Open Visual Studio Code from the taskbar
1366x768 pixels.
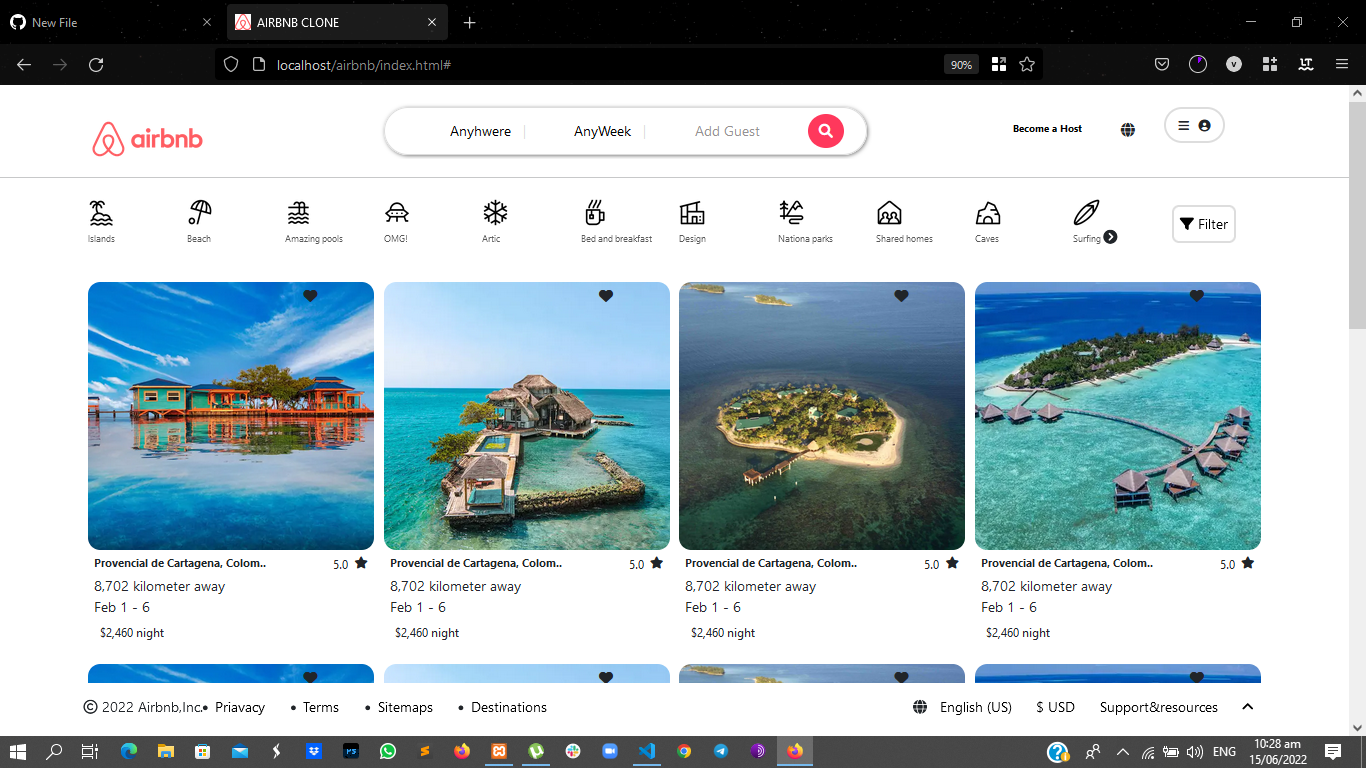click(647, 751)
